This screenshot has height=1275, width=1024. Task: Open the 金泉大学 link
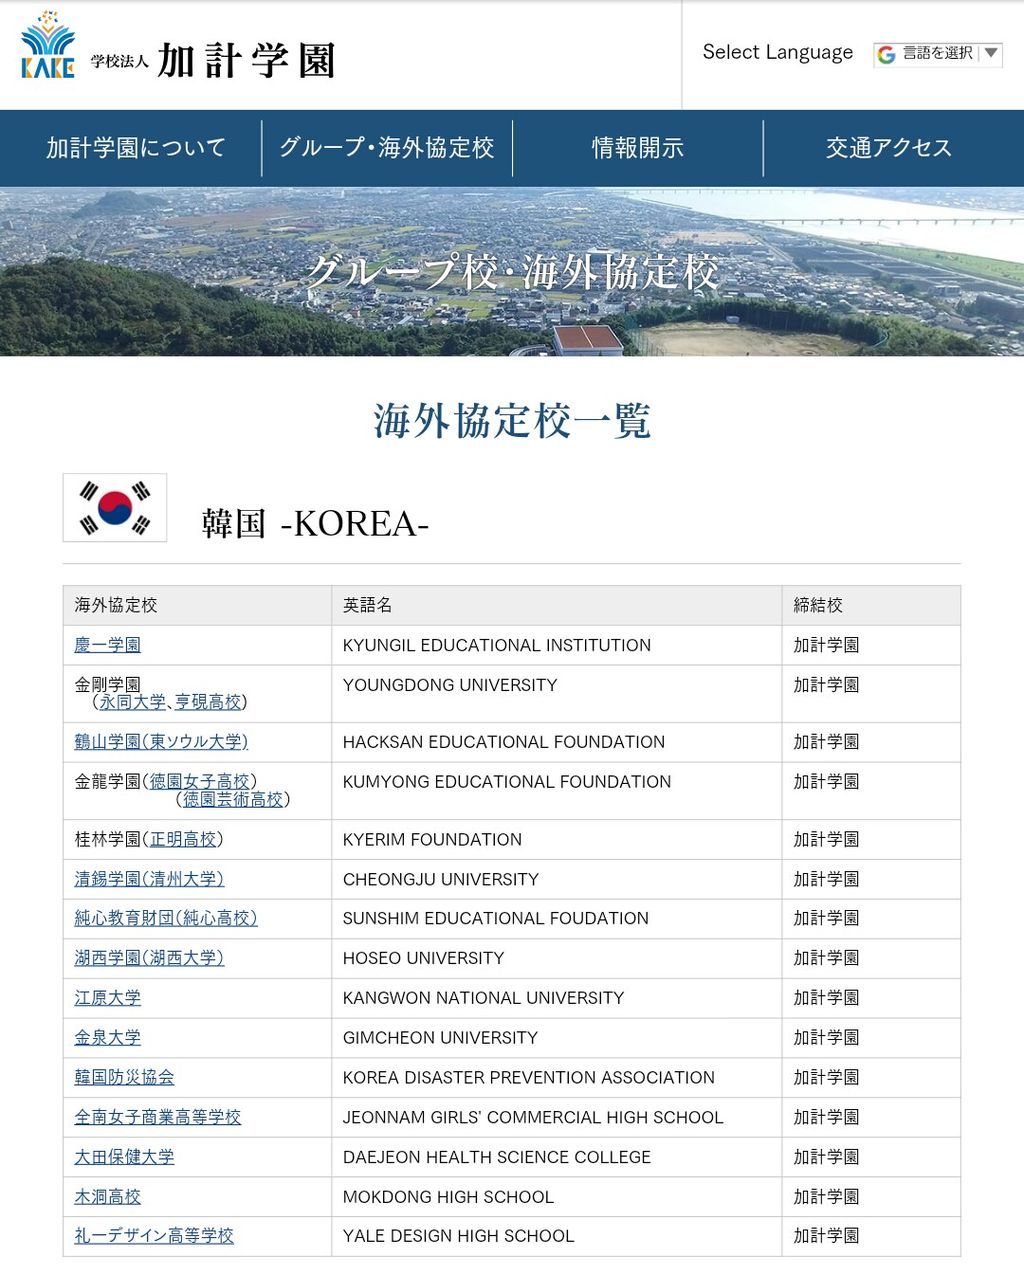pos(108,1038)
